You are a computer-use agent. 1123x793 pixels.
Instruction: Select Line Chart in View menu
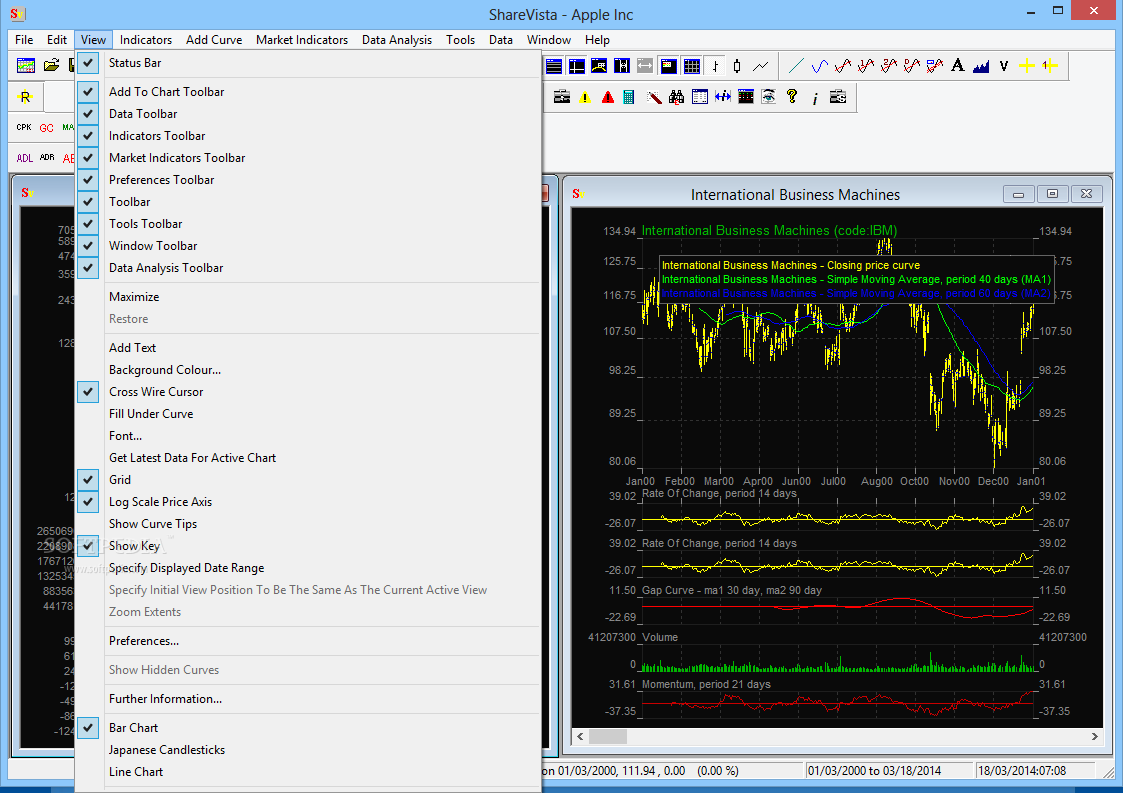(308, 772)
